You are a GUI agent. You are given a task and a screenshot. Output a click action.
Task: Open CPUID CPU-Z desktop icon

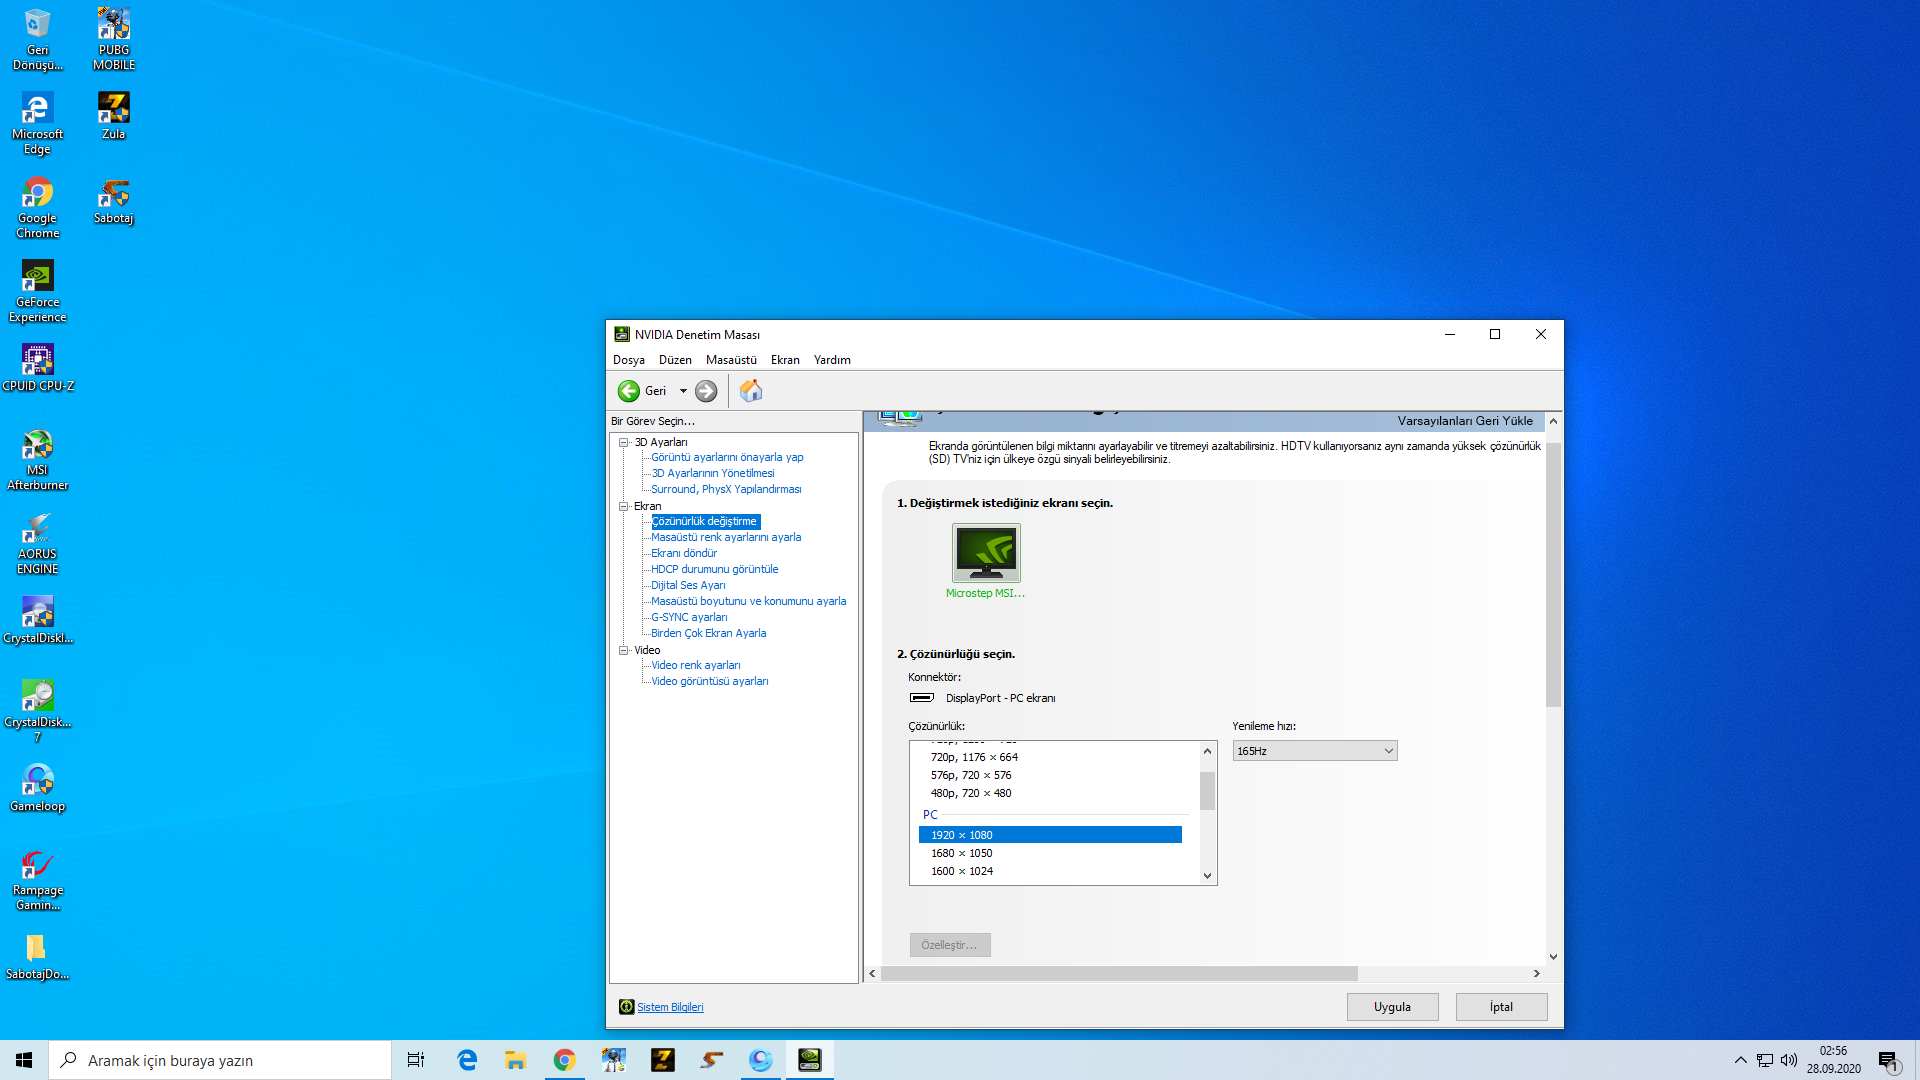pos(38,369)
